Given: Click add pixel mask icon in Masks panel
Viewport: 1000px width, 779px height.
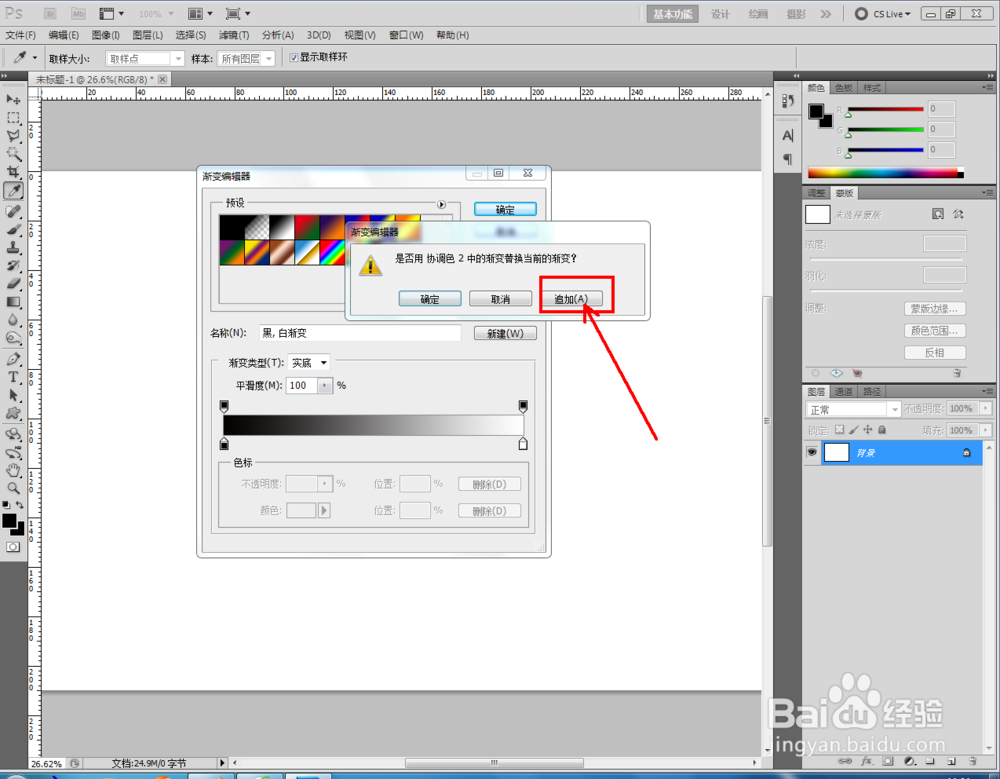Looking at the screenshot, I should 938,214.
